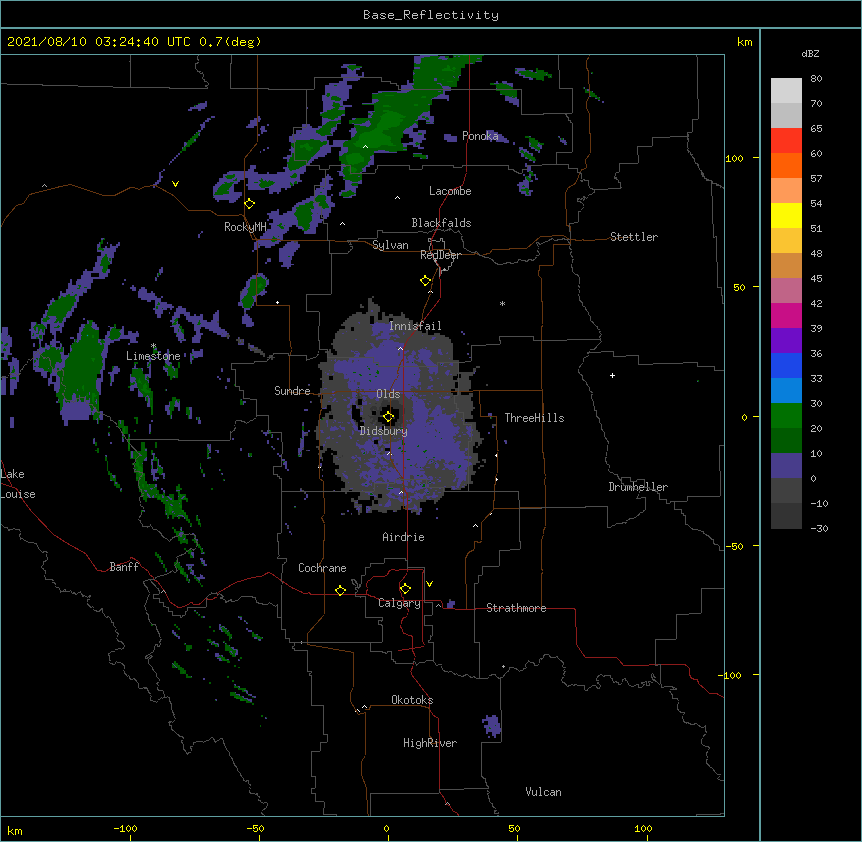
Task: Click the Blackfalds label
Action: pyautogui.click(x=441, y=223)
